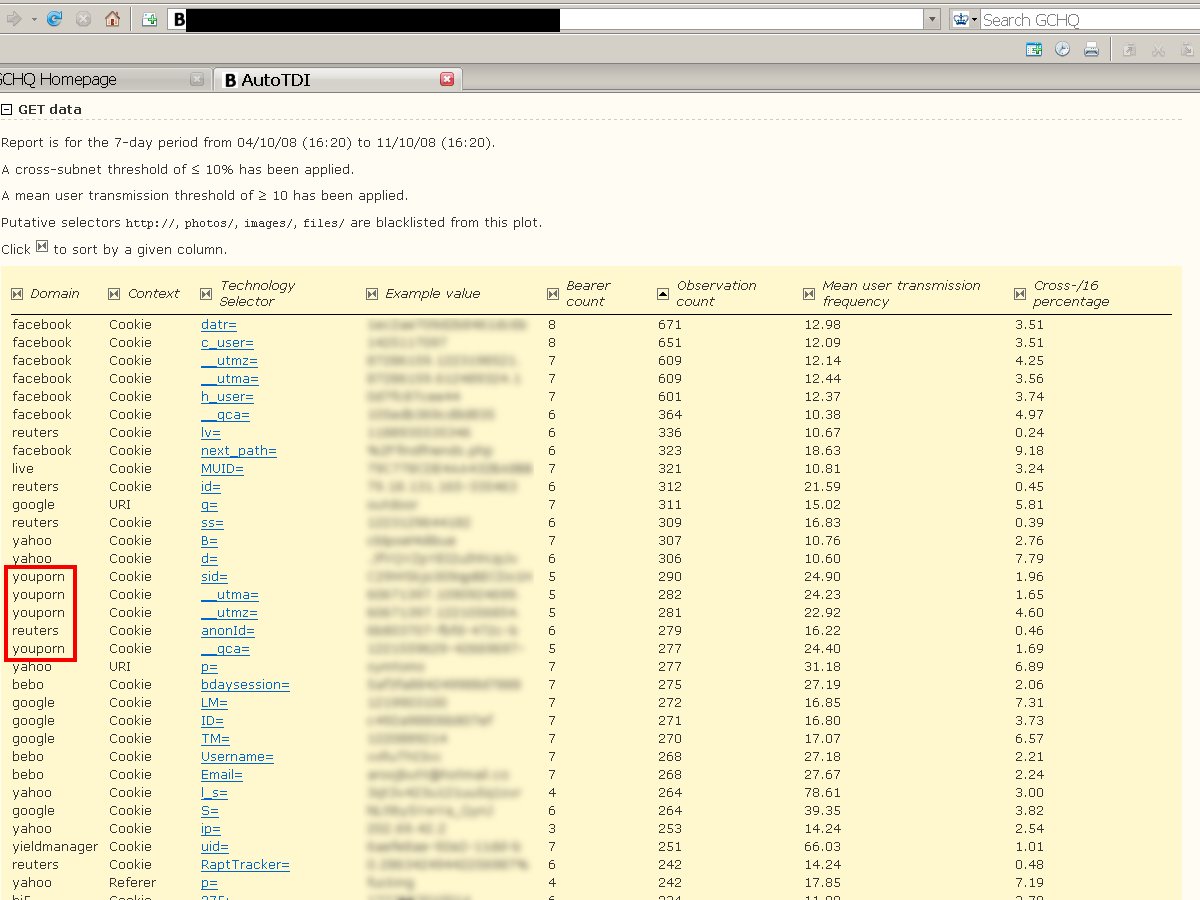
Task: Open the q= selector link
Action: tap(209, 505)
